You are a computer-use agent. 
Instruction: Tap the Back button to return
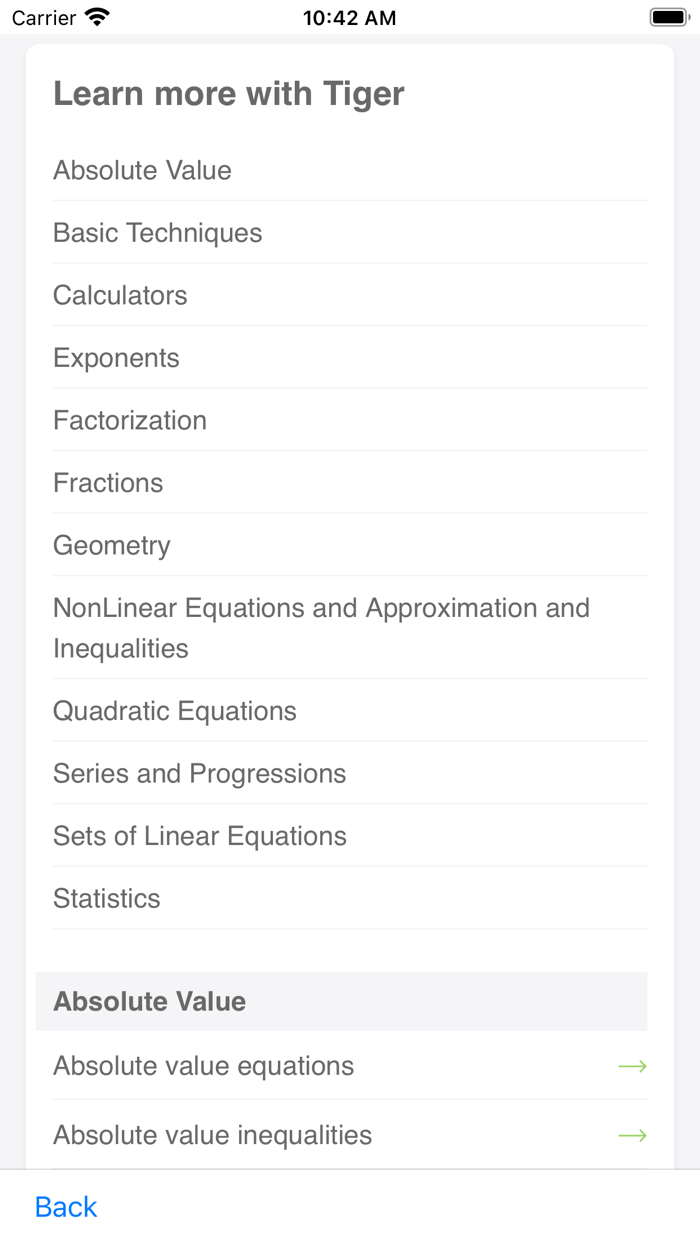(65, 1206)
